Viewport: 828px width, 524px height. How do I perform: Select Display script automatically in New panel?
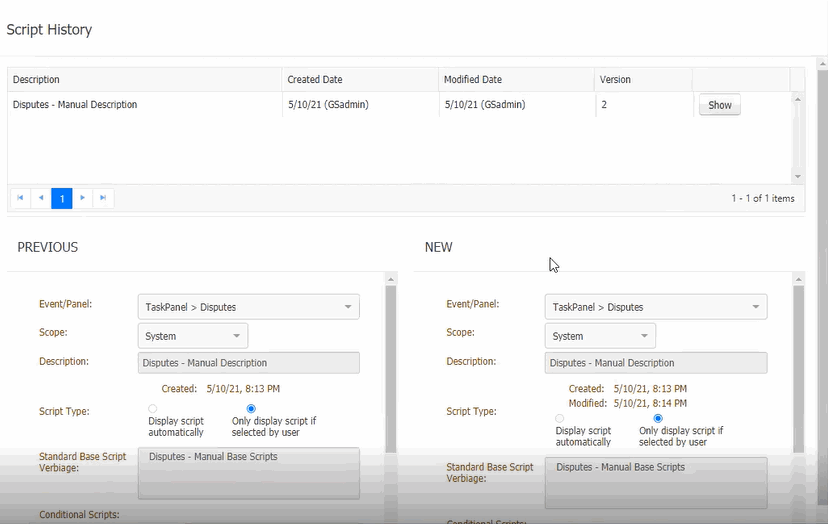(559, 418)
